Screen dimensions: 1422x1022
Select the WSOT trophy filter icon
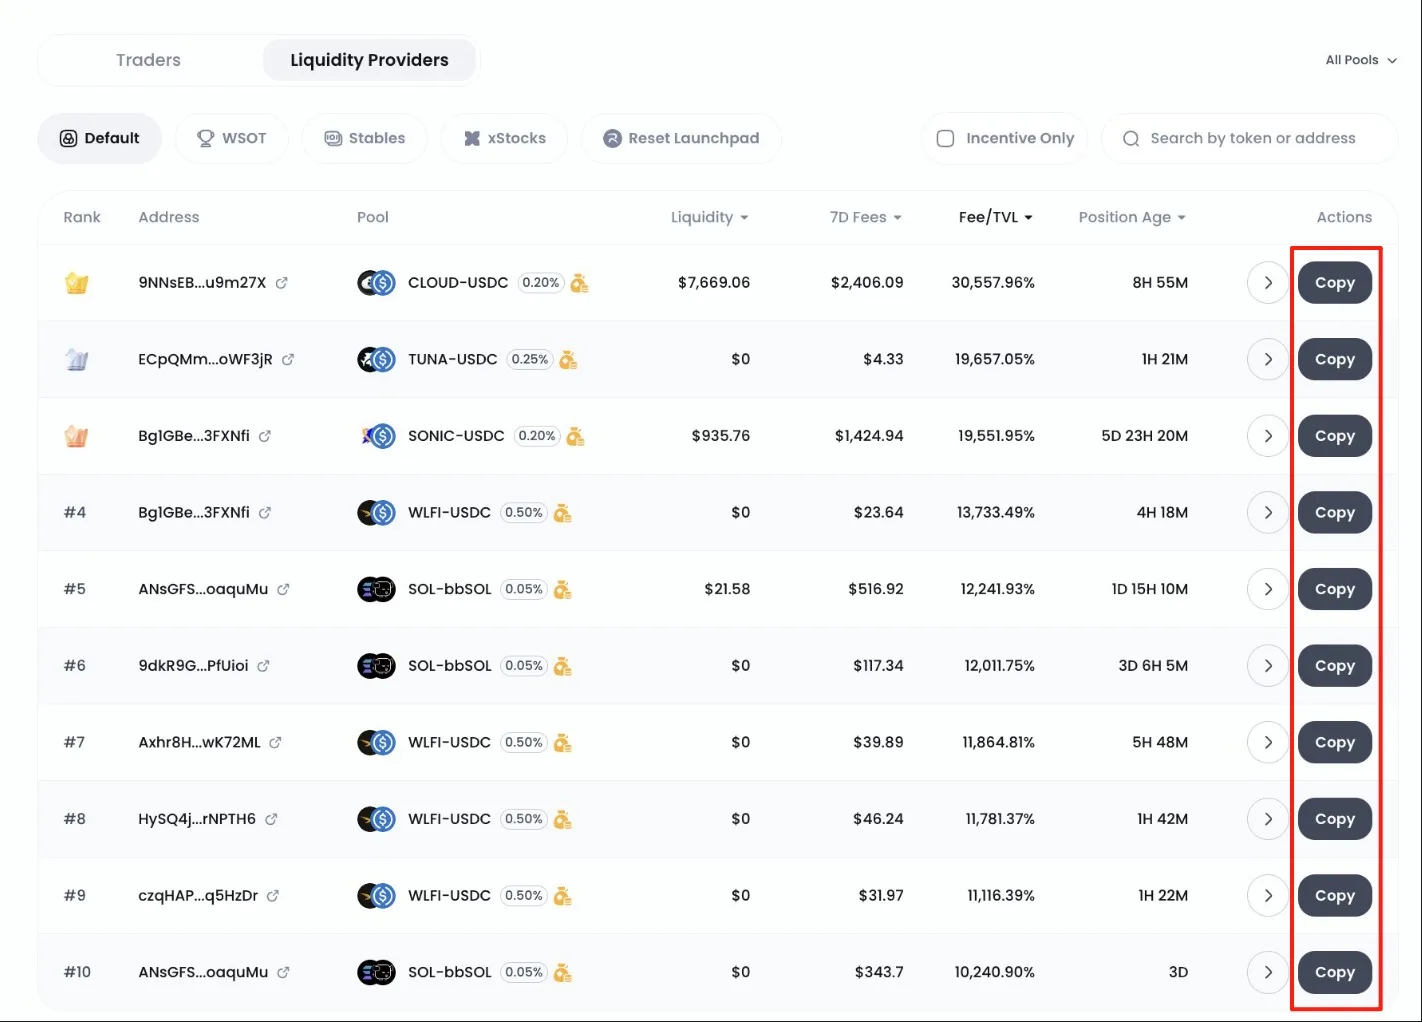pyautogui.click(x=206, y=138)
